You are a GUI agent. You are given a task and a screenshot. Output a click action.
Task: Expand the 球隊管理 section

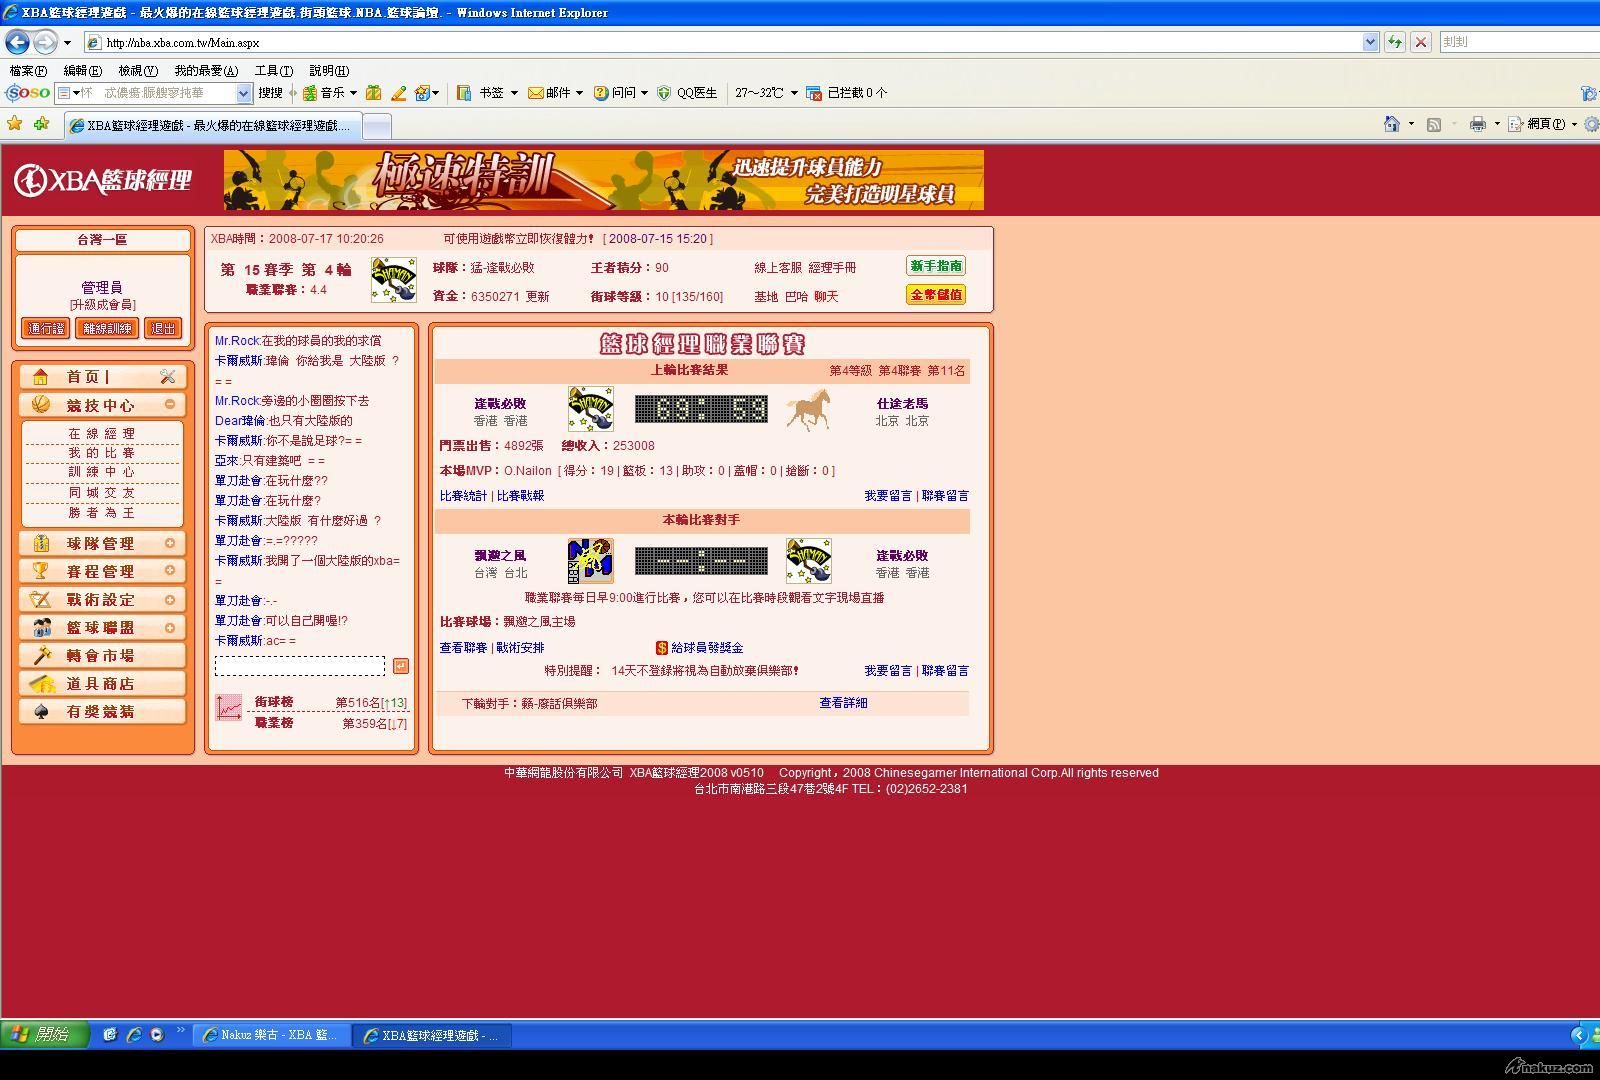[169, 543]
